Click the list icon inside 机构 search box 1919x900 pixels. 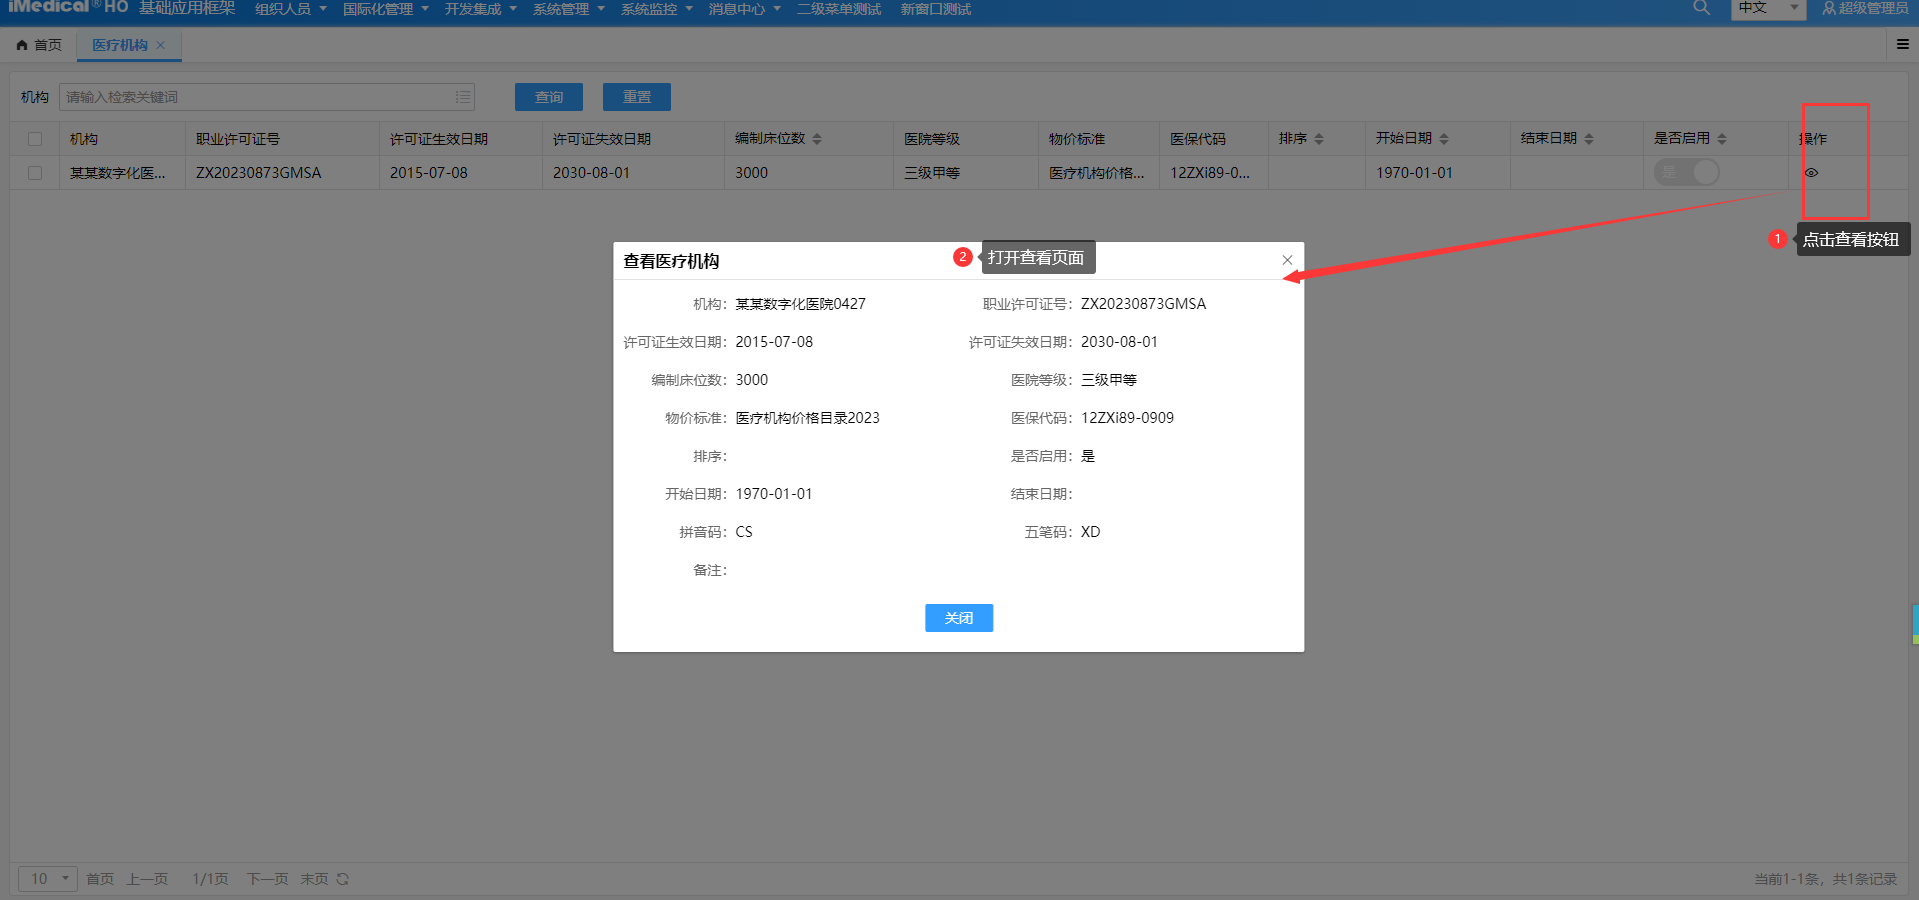coord(463,97)
